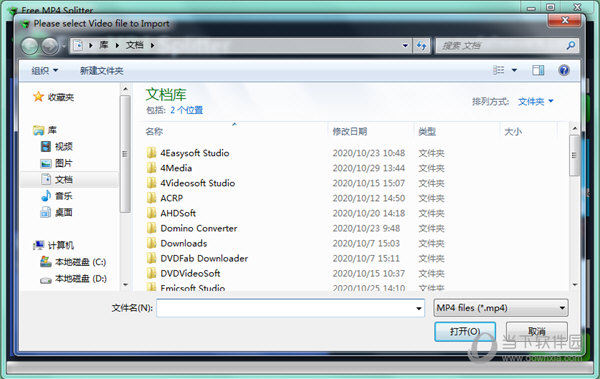Viewport: 600px width, 379px height.
Task: Close the import file dialog
Action: click(565, 20)
